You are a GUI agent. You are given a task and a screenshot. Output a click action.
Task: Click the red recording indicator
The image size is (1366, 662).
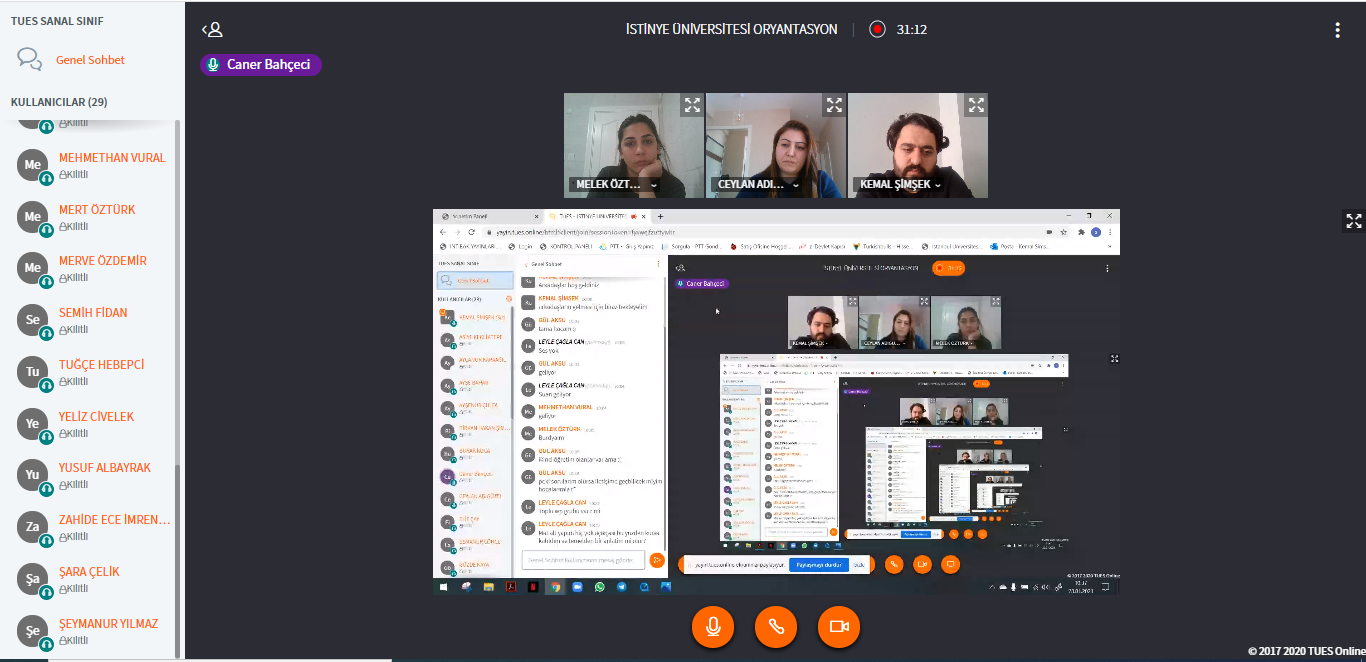click(877, 29)
